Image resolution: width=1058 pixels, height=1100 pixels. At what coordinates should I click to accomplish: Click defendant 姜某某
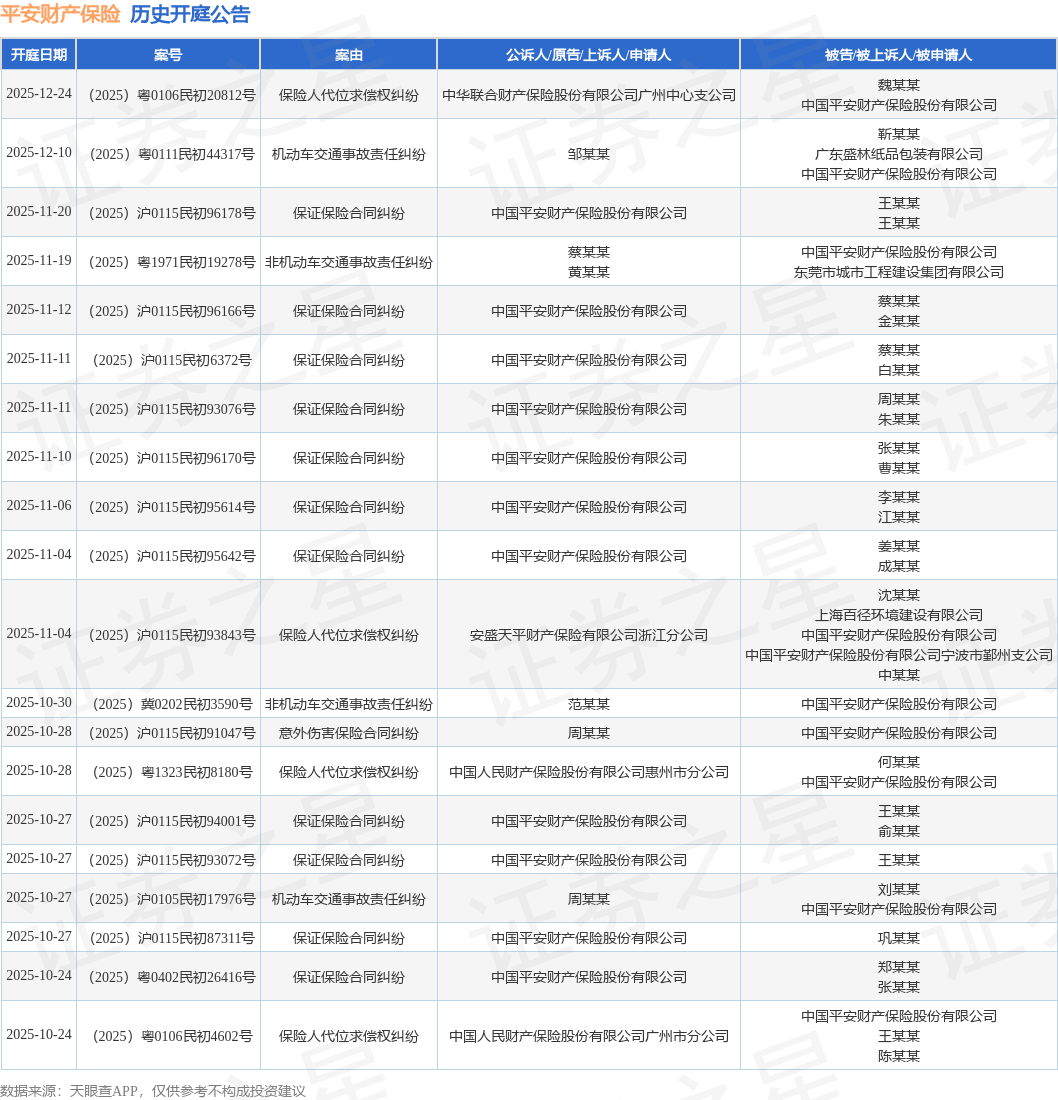pos(899,546)
